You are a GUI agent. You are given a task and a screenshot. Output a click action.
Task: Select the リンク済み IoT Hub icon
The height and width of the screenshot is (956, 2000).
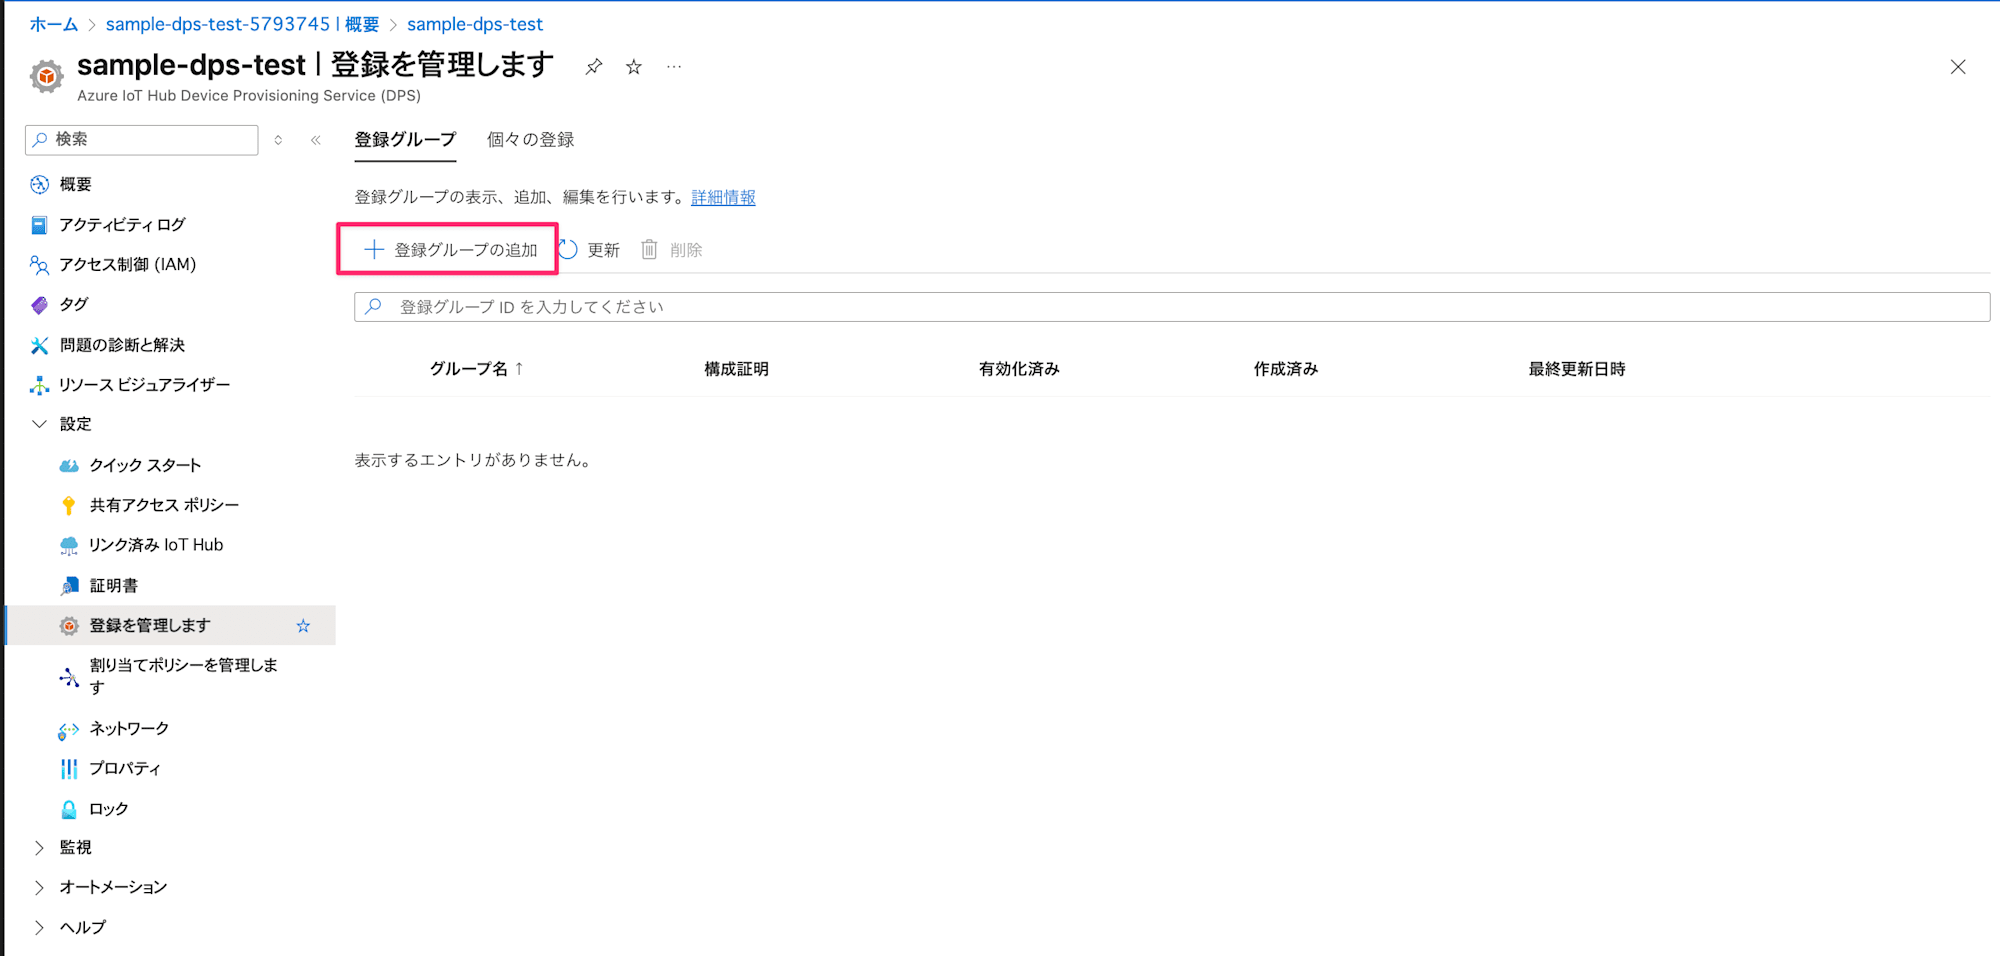[69, 545]
